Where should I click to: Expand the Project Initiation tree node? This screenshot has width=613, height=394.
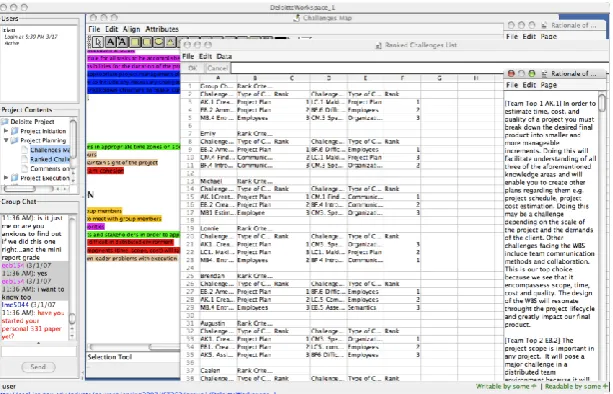click(x=6, y=131)
